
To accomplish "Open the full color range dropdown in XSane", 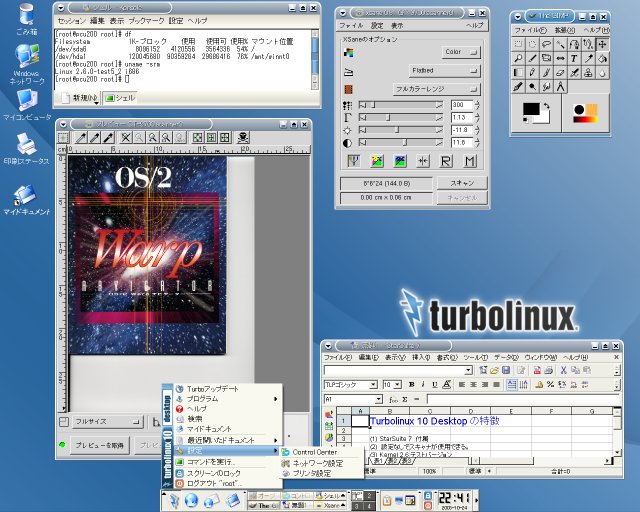I will (436, 89).
